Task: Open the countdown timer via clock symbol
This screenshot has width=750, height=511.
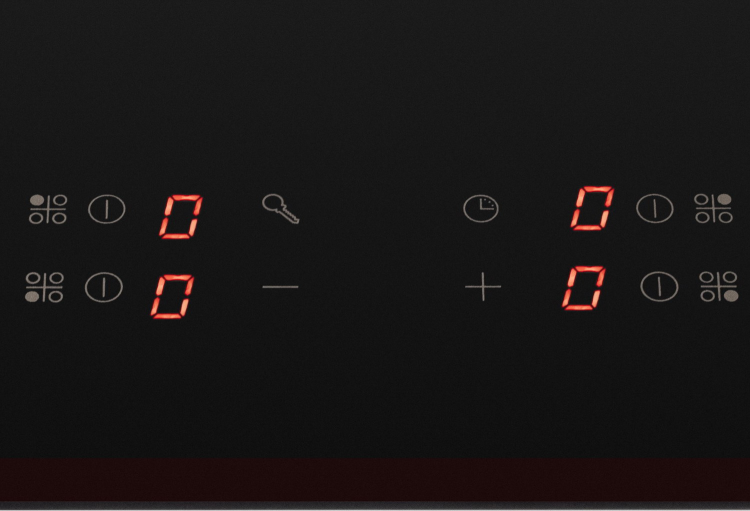Action: click(481, 208)
